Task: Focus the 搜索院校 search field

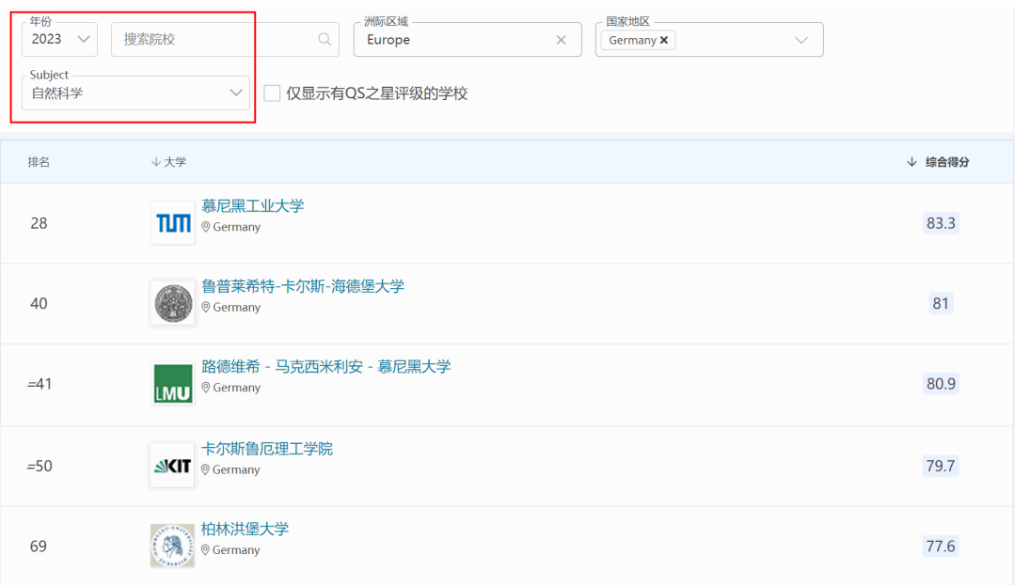Action: point(225,39)
